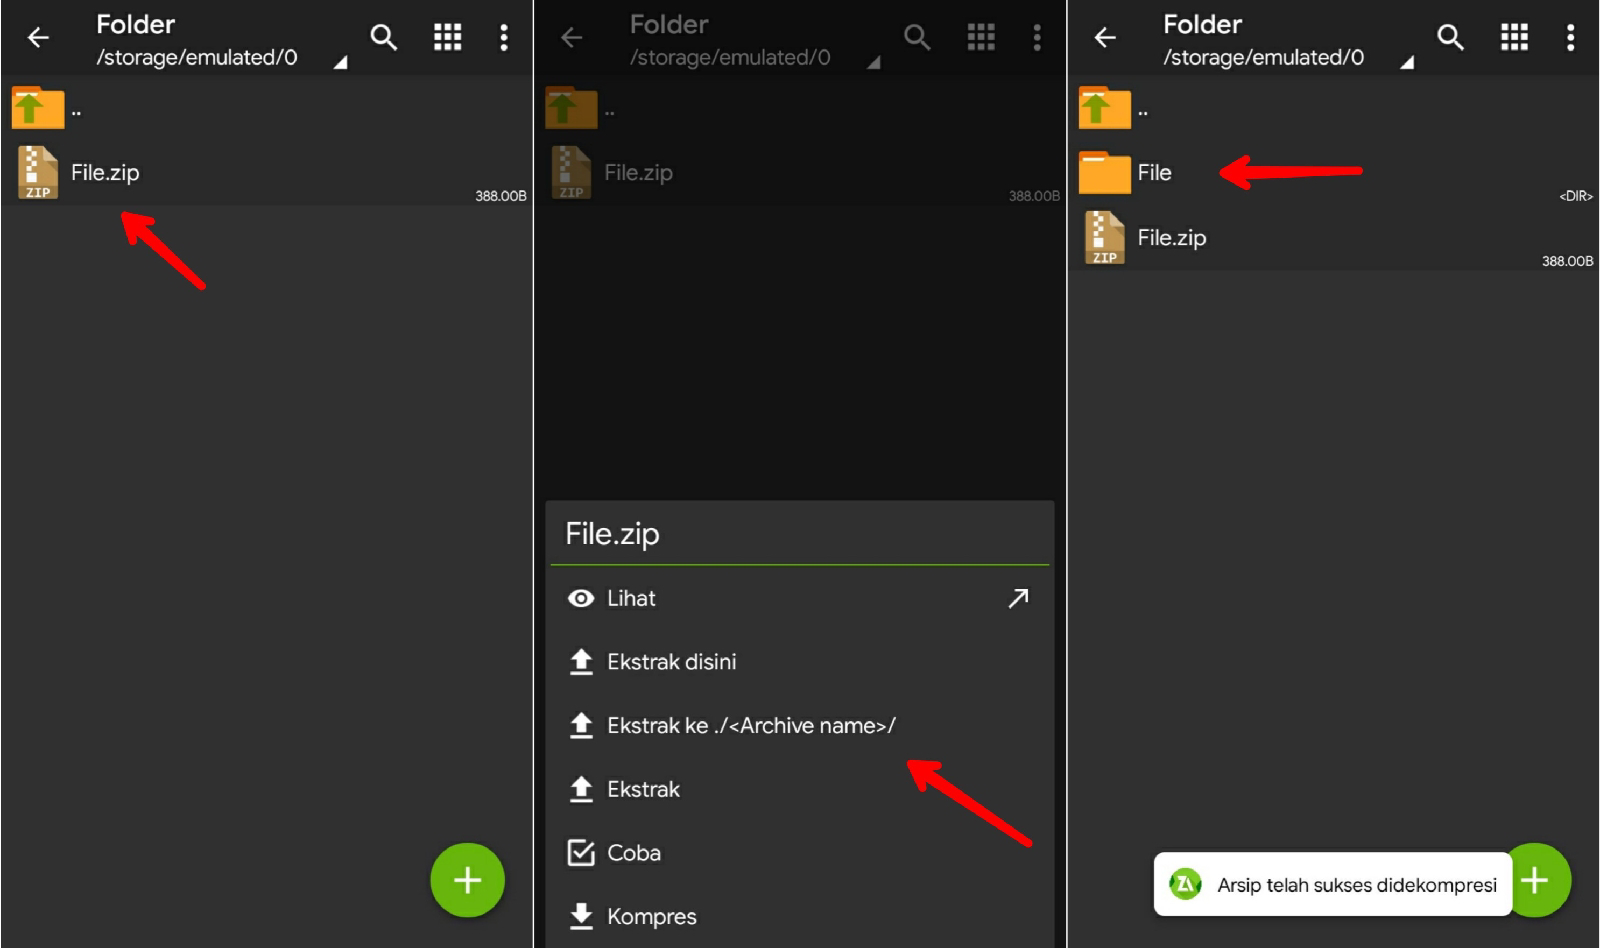Screen dimensions: 1600x948
Task: Click the Kompres download-style icon
Action: click(580, 915)
